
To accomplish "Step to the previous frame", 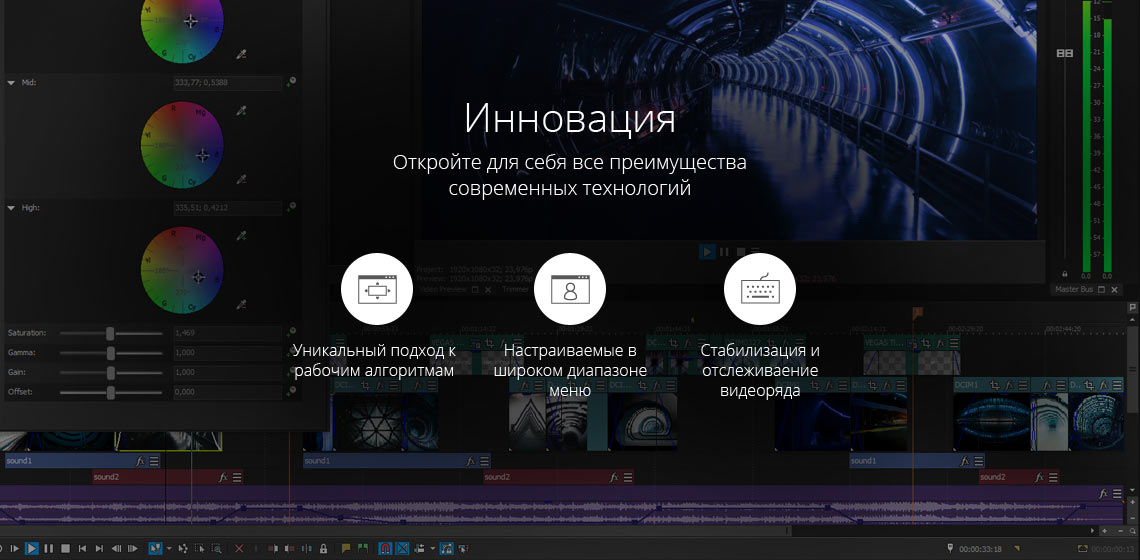I will [116, 548].
